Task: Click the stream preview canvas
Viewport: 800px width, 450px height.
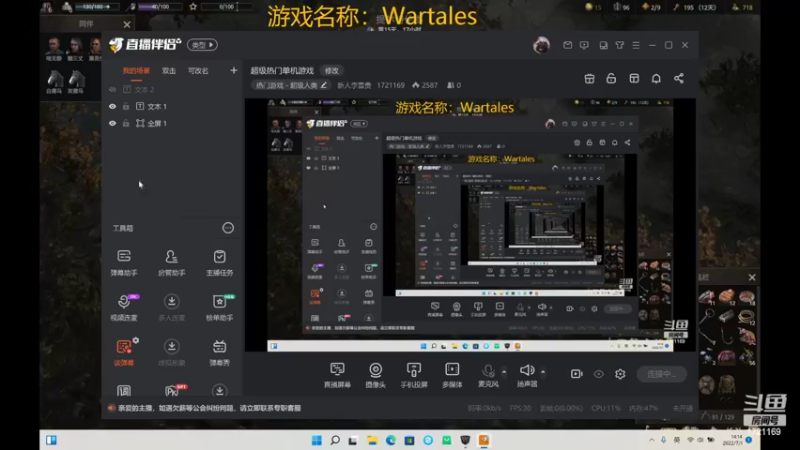Action: pyautogui.click(x=470, y=225)
